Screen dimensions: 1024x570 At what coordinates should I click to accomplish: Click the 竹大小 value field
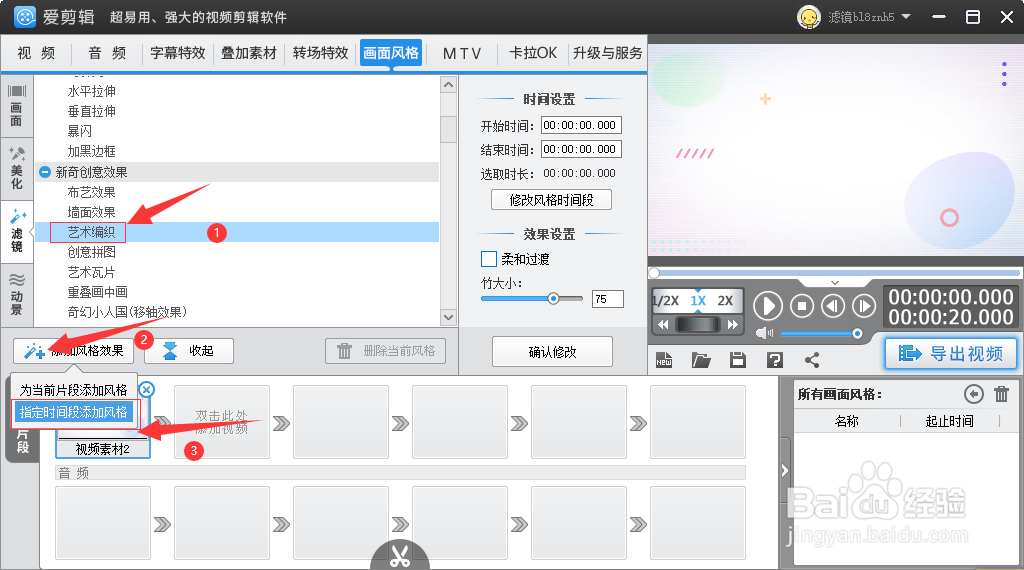click(x=607, y=299)
